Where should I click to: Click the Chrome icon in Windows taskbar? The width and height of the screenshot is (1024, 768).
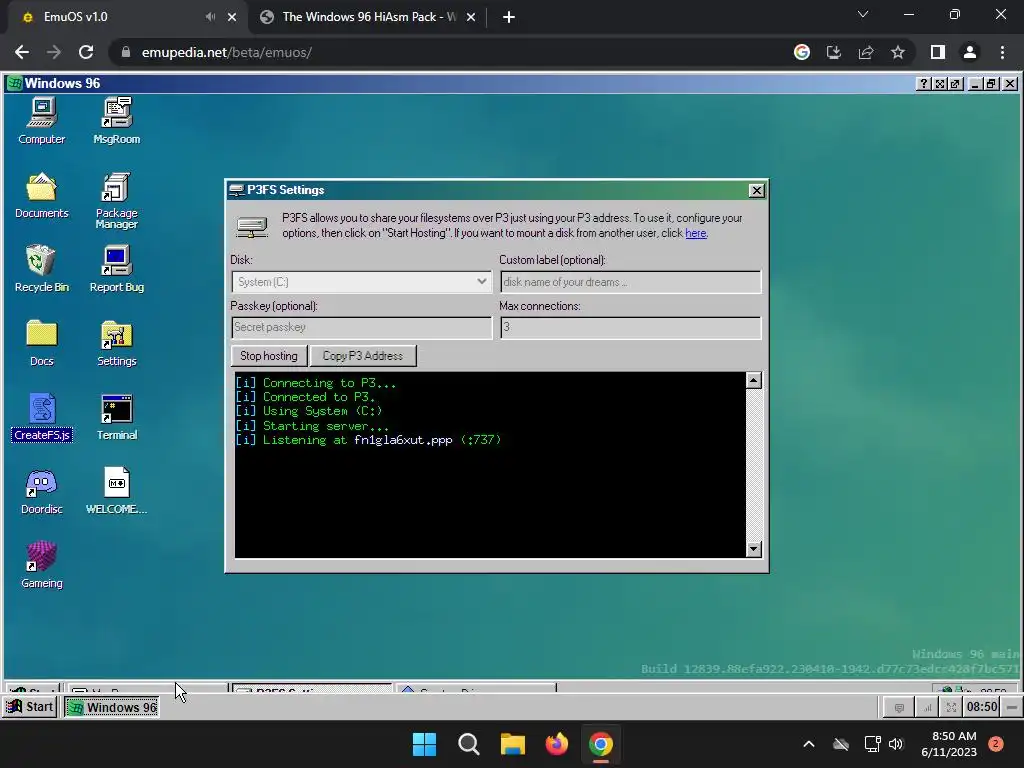pos(601,744)
